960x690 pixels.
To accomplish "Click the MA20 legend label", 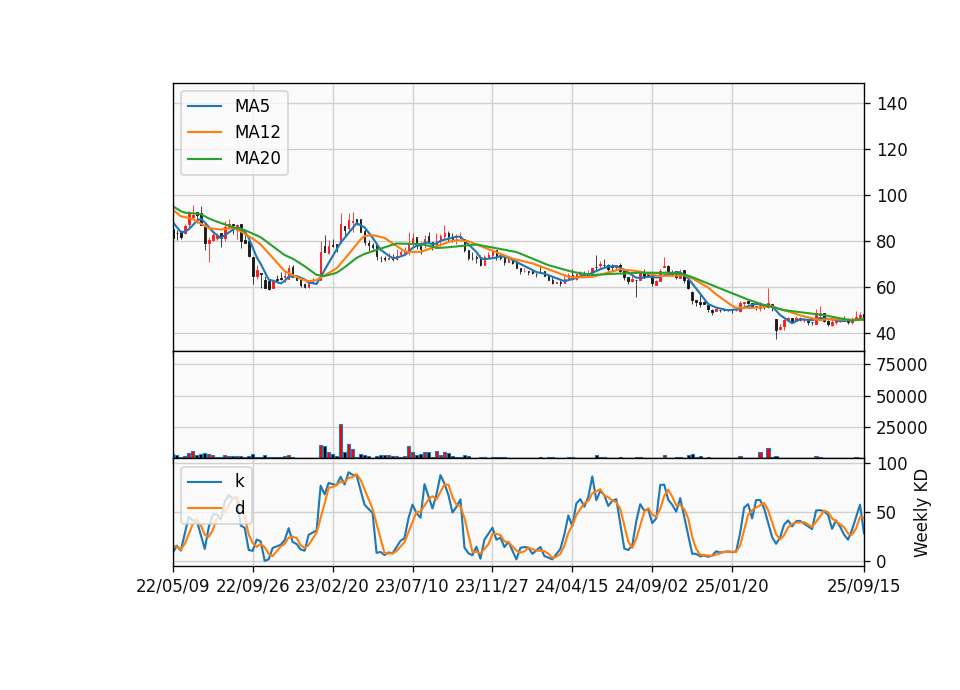I will 257,158.
